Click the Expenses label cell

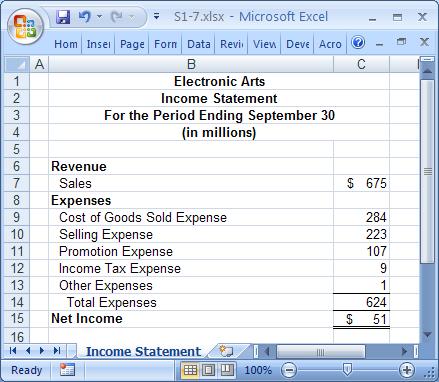pyautogui.click(x=191, y=200)
